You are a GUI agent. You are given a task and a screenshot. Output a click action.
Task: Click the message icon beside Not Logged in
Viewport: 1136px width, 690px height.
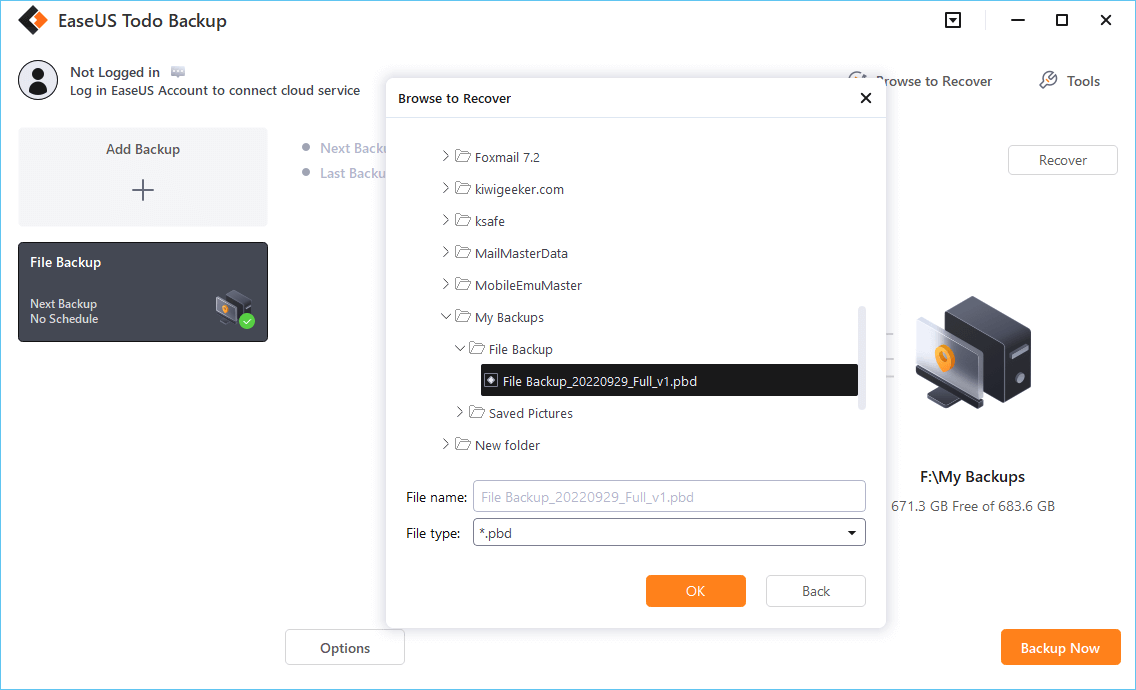[178, 72]
